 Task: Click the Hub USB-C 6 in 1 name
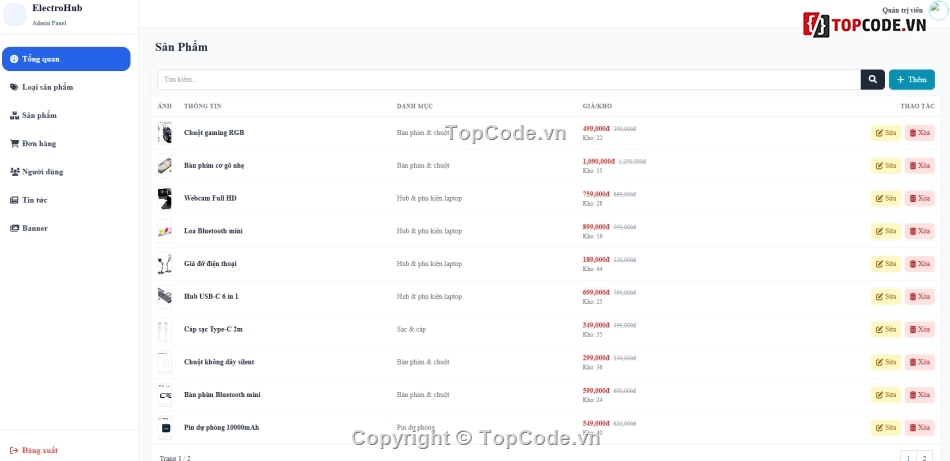coord(211,296)
